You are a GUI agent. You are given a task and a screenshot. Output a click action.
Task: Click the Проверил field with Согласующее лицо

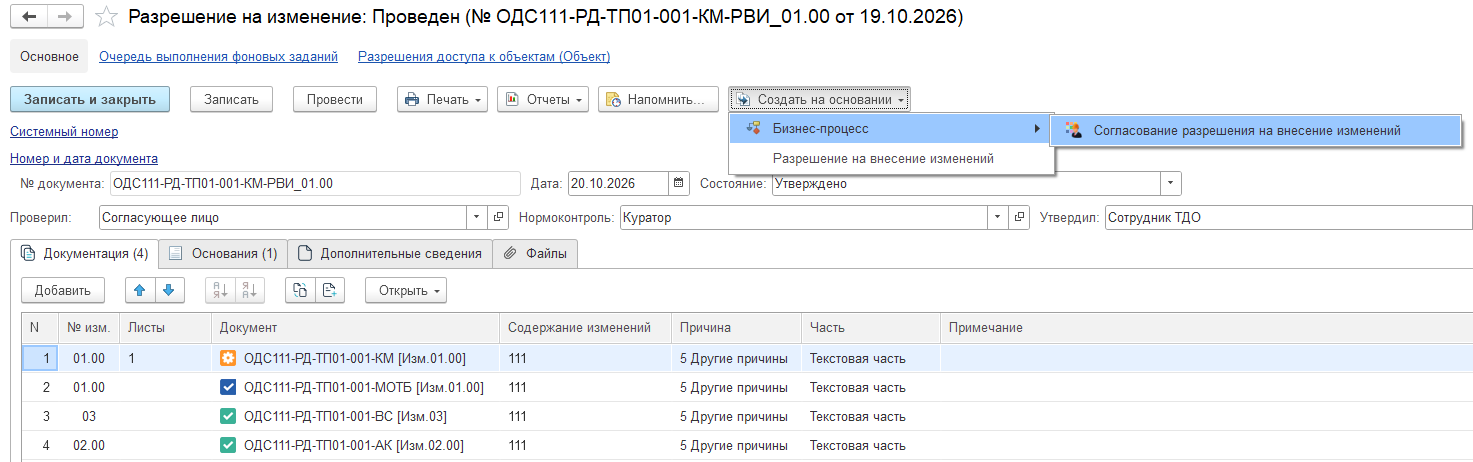pos(284,217)
